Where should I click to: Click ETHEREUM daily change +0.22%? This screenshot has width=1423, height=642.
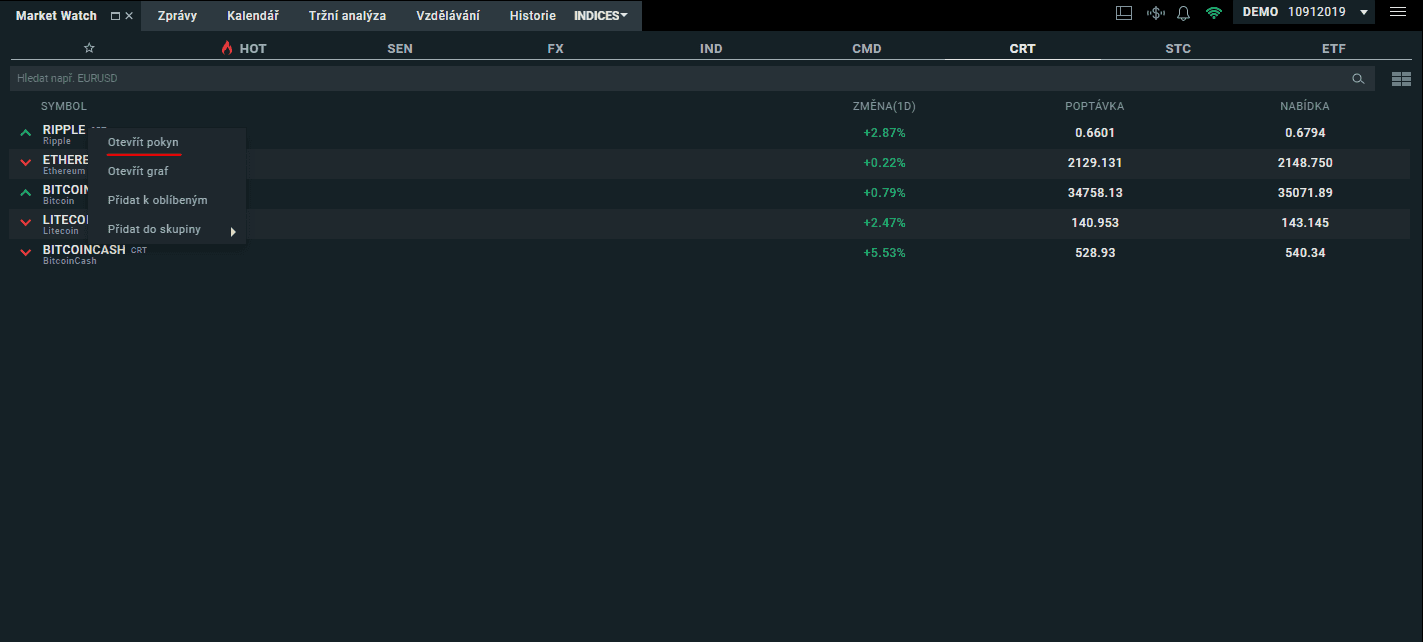click(x=884, y=163)
